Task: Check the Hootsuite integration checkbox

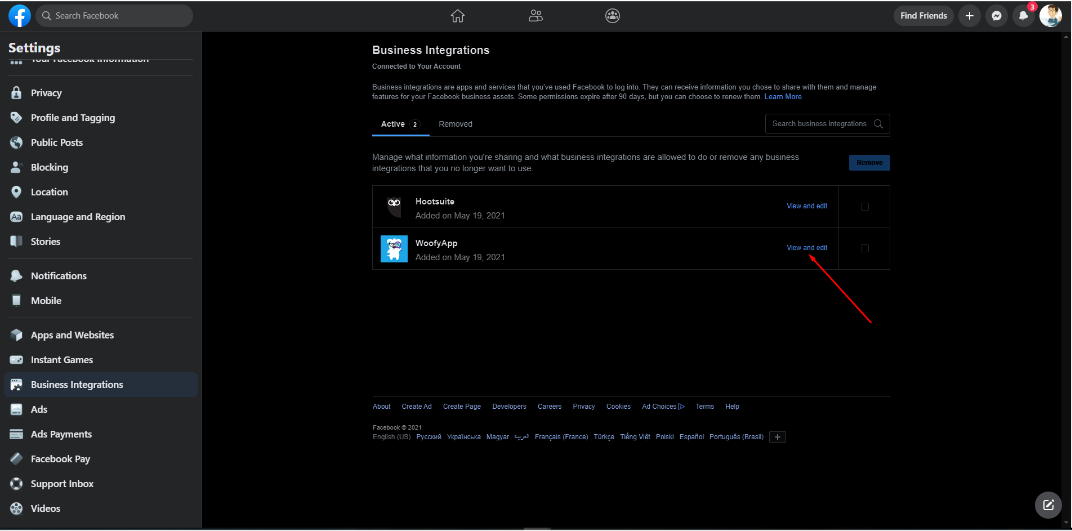Action: pos(865,207)
